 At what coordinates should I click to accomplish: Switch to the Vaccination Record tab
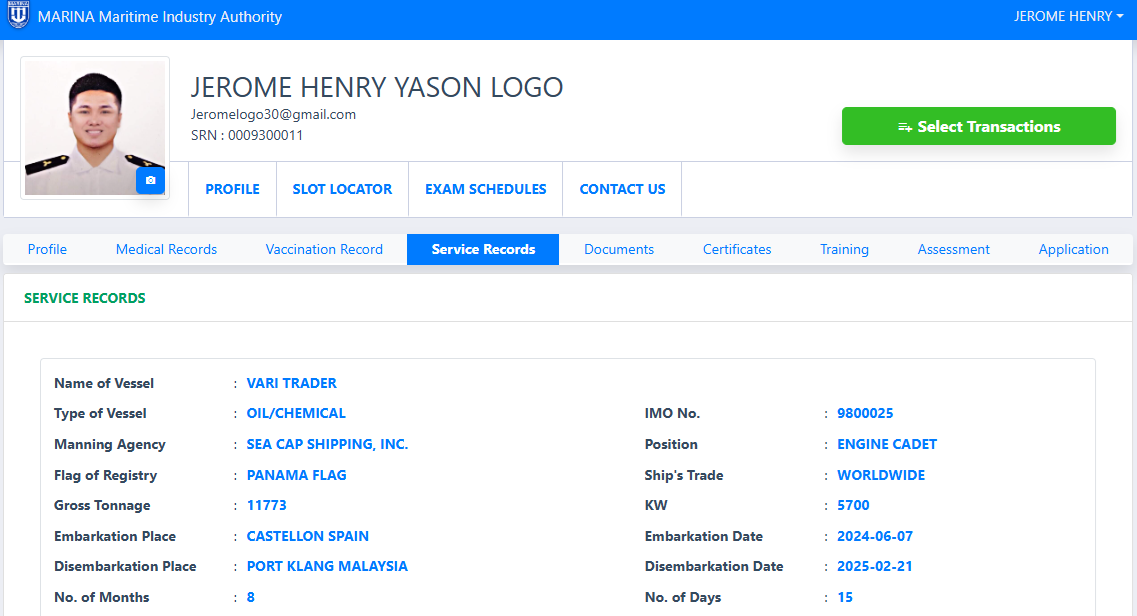[324, 249]
